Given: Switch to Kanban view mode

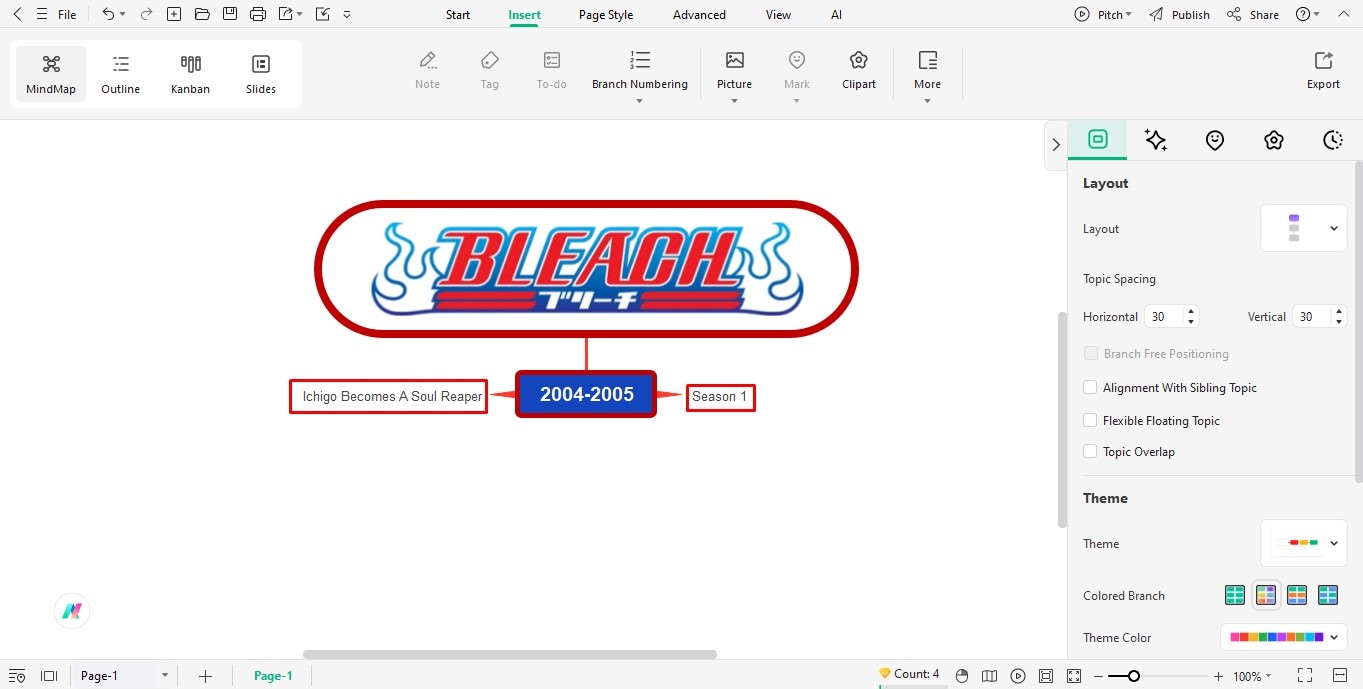Looking at the screenshot, I should pyautogui.click(x=190, y=73).
